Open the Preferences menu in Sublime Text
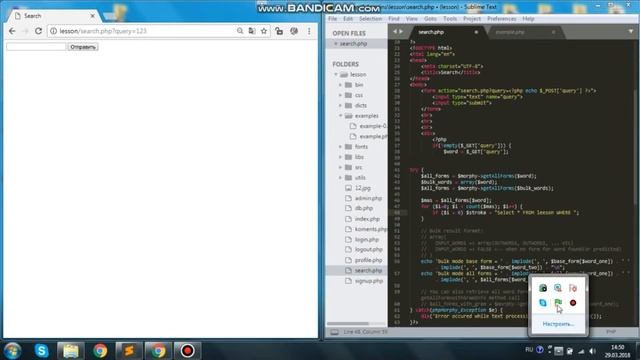 point(502,19)
